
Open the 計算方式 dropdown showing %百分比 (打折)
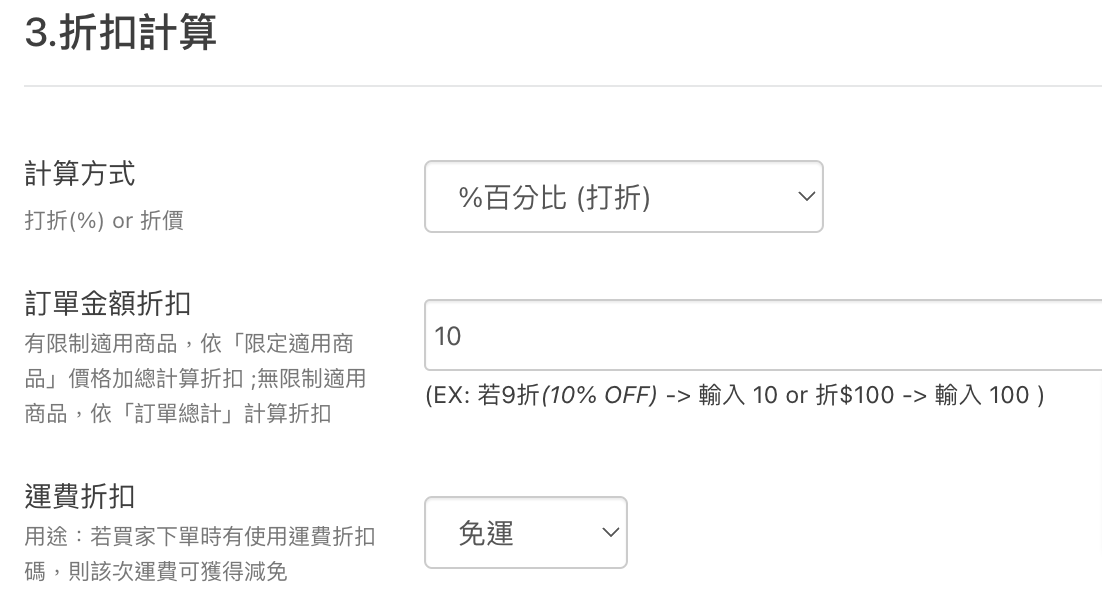[622, 197]
